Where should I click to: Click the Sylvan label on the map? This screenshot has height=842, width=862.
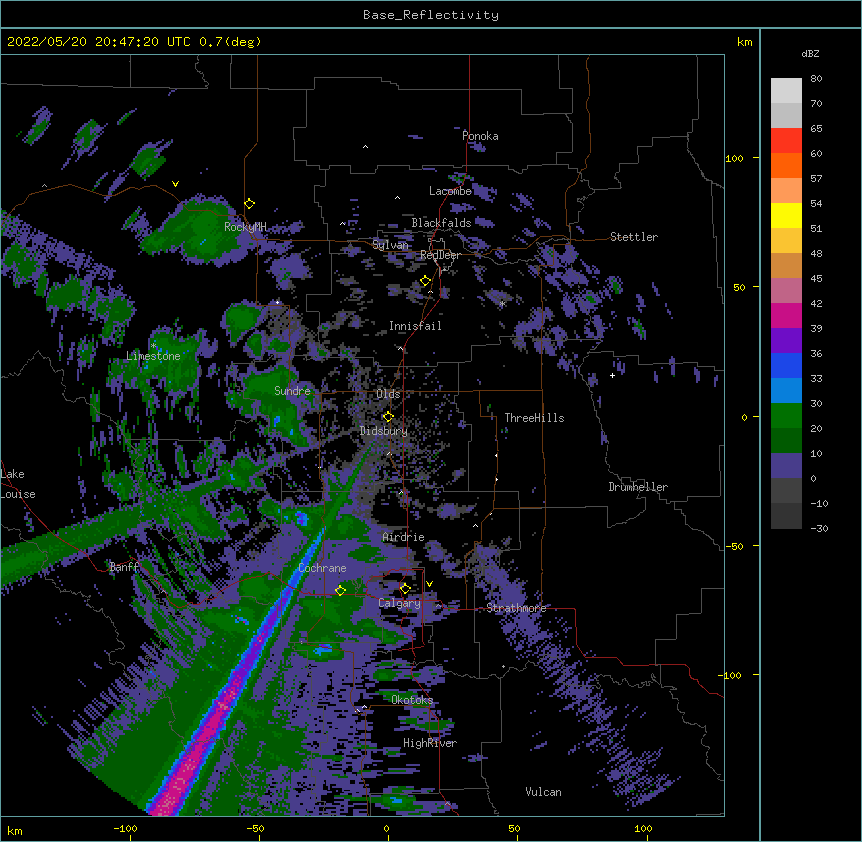point(390,245)
